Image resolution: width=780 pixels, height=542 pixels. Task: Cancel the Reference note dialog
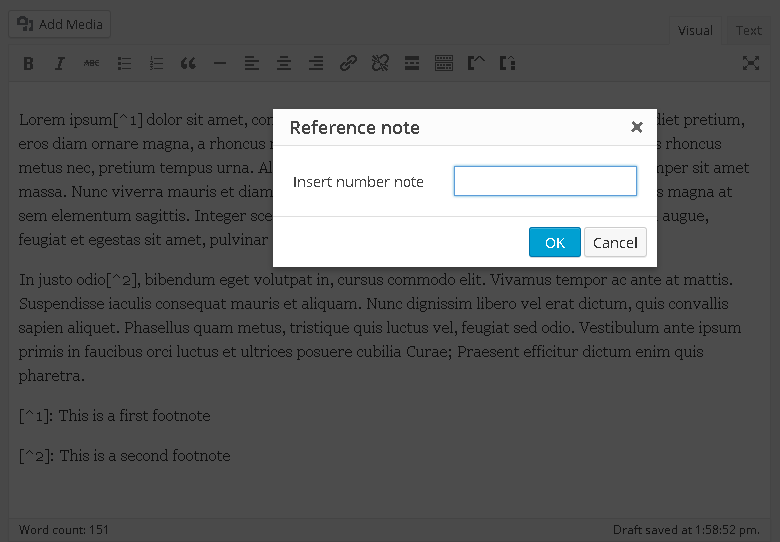[615, 243]
